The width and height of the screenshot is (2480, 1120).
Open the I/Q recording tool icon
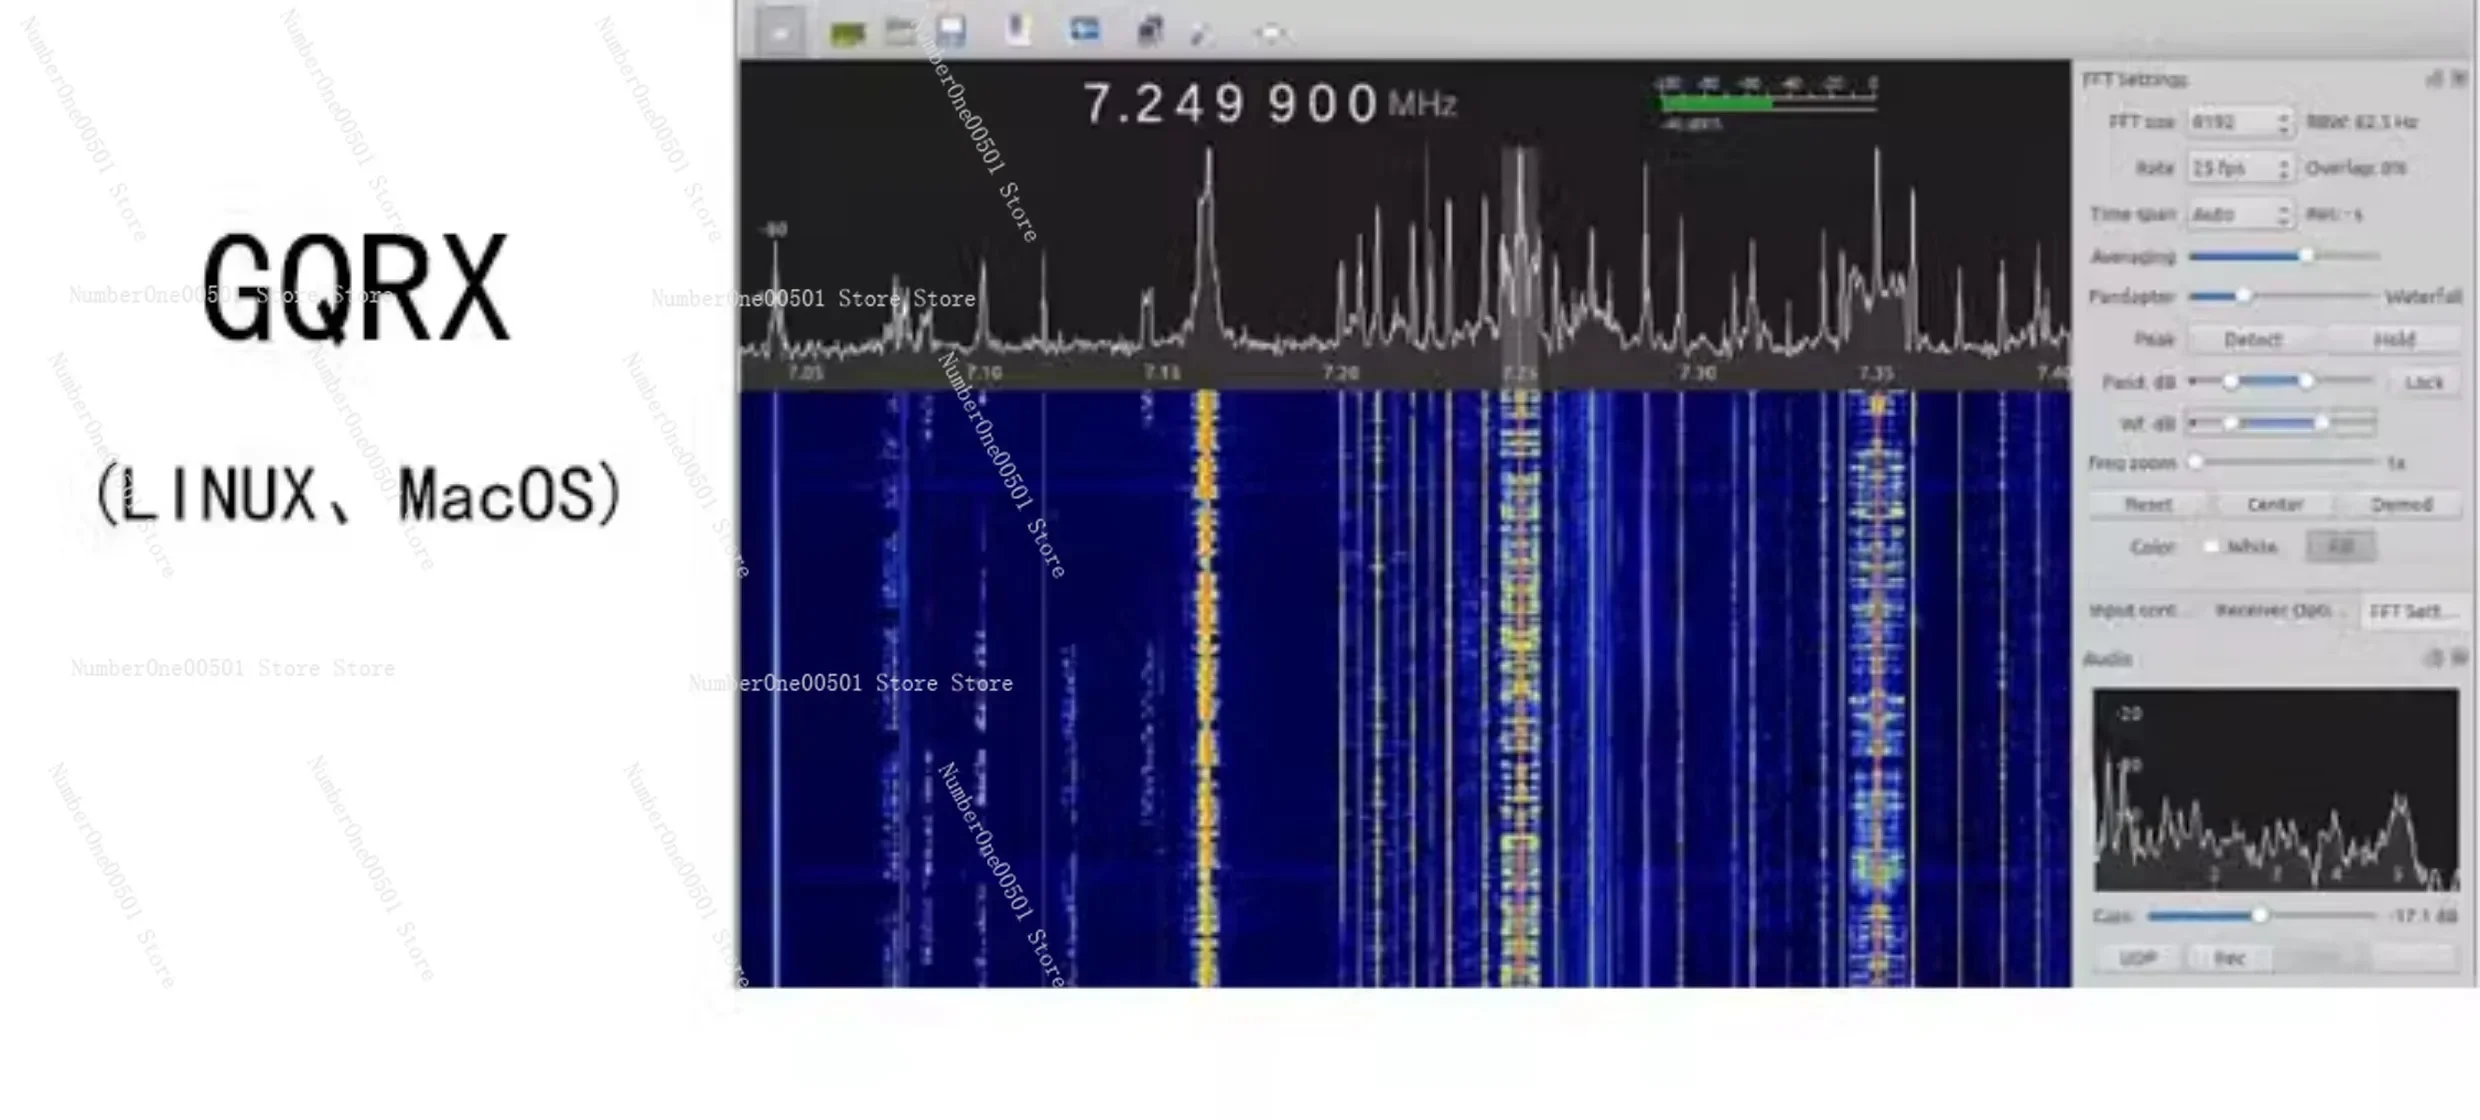tap(1018, 30)
